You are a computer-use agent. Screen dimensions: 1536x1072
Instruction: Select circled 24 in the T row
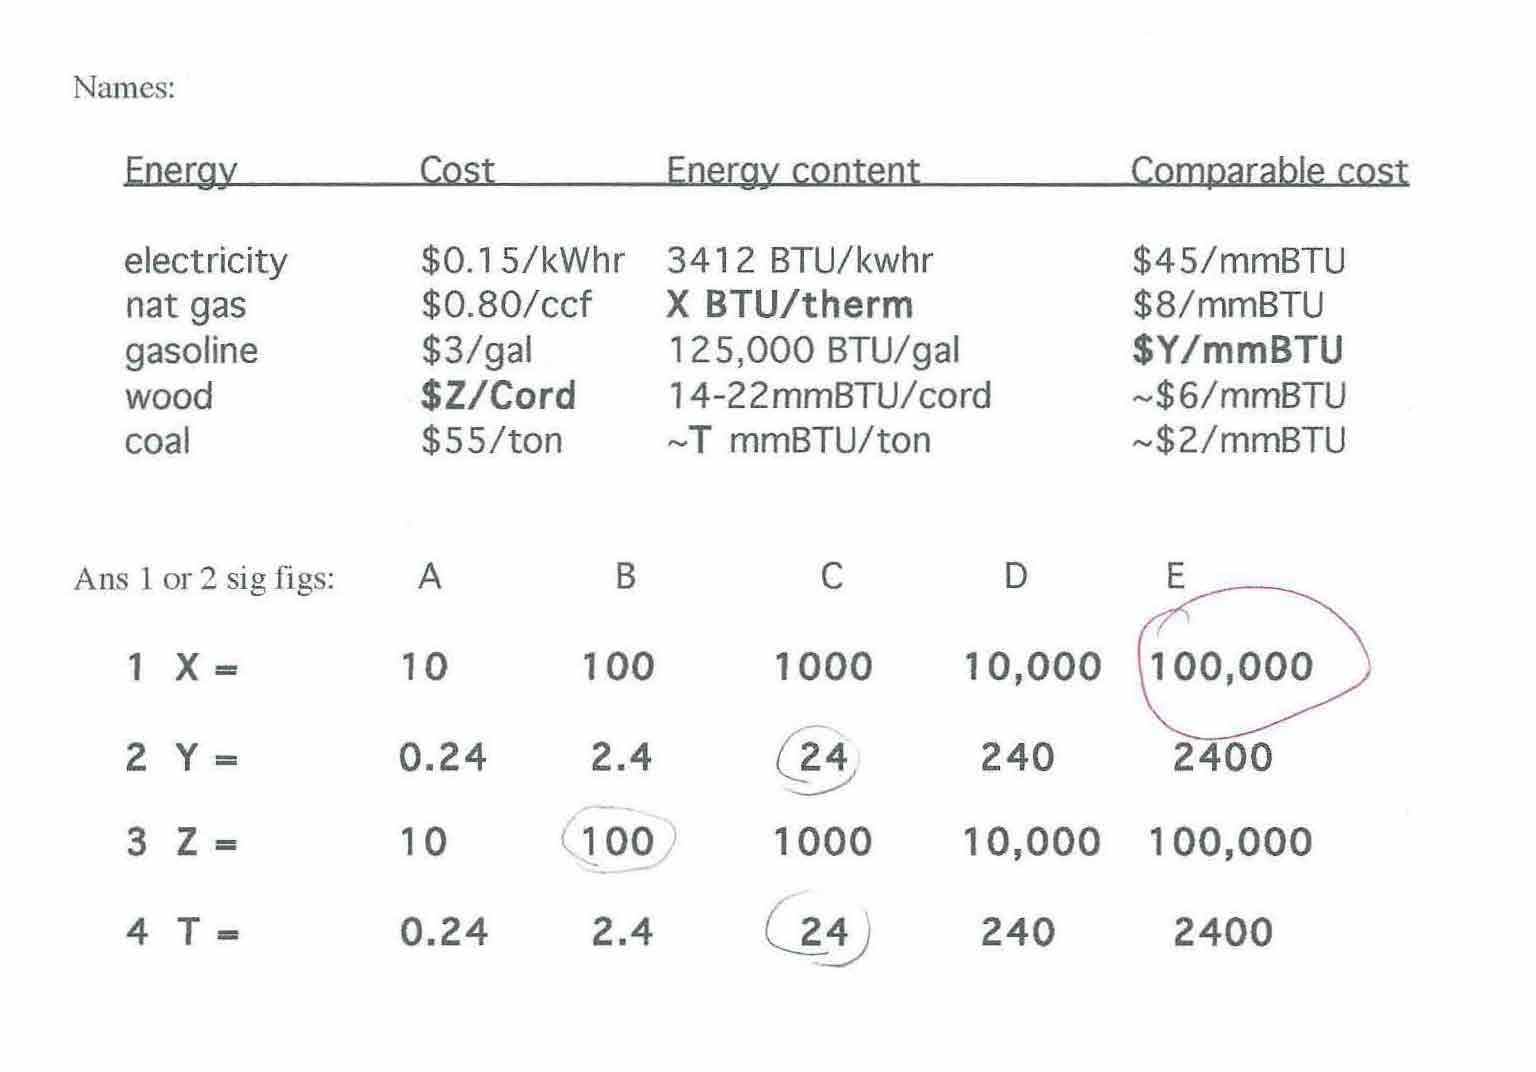(823, 932)
